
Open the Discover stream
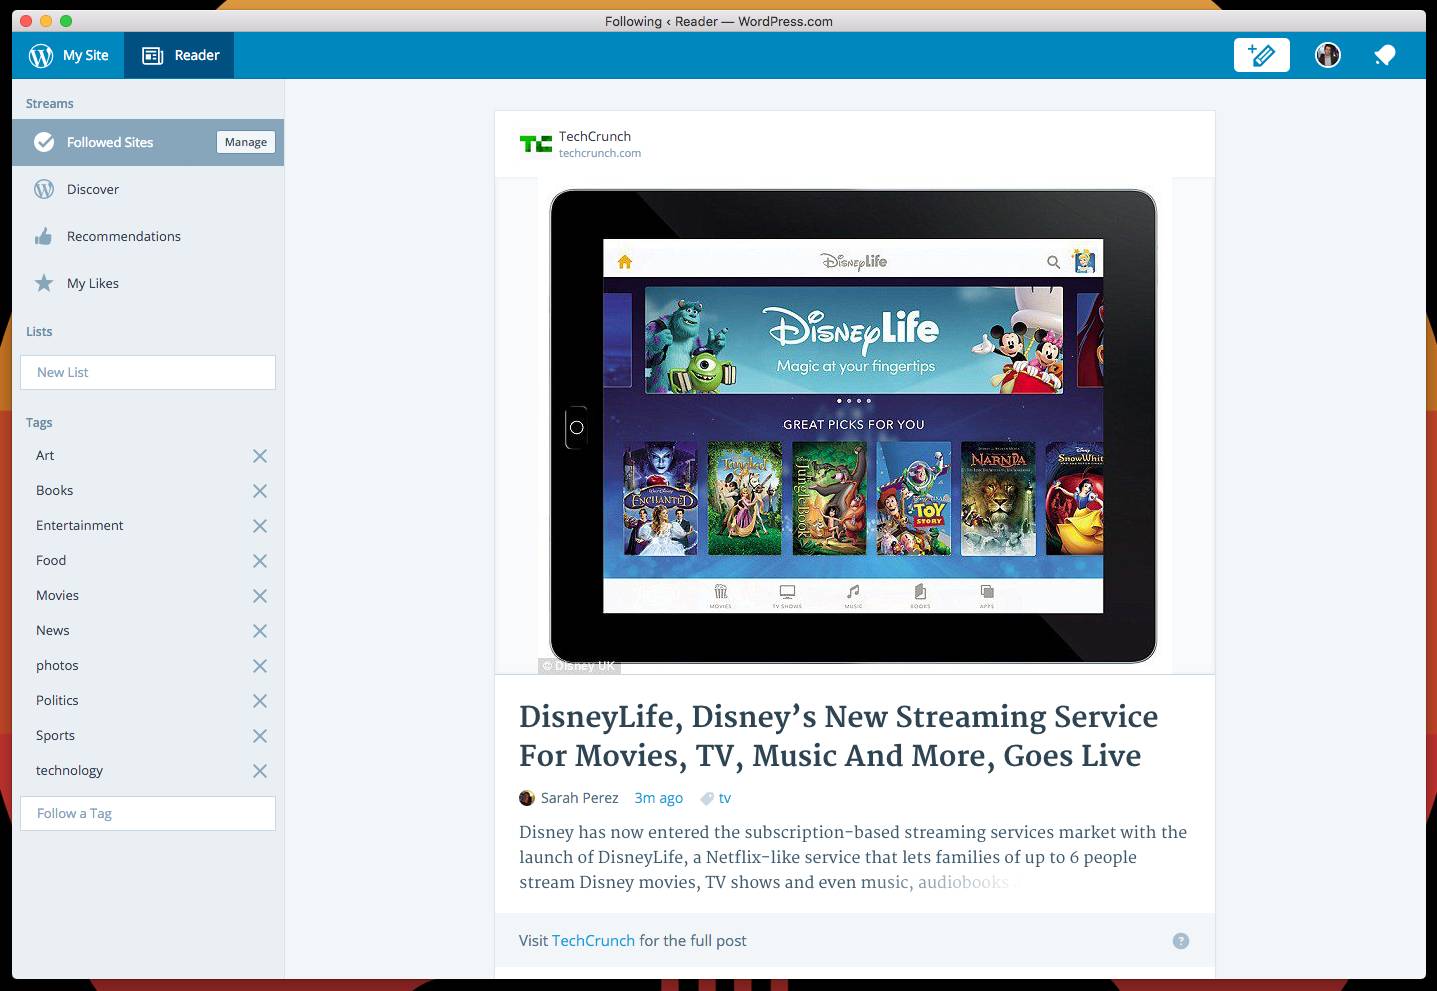tap(92, 189)
